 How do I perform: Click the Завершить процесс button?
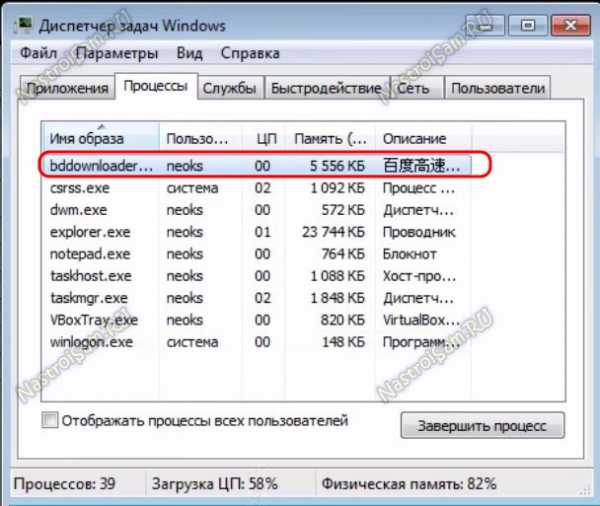483,425
